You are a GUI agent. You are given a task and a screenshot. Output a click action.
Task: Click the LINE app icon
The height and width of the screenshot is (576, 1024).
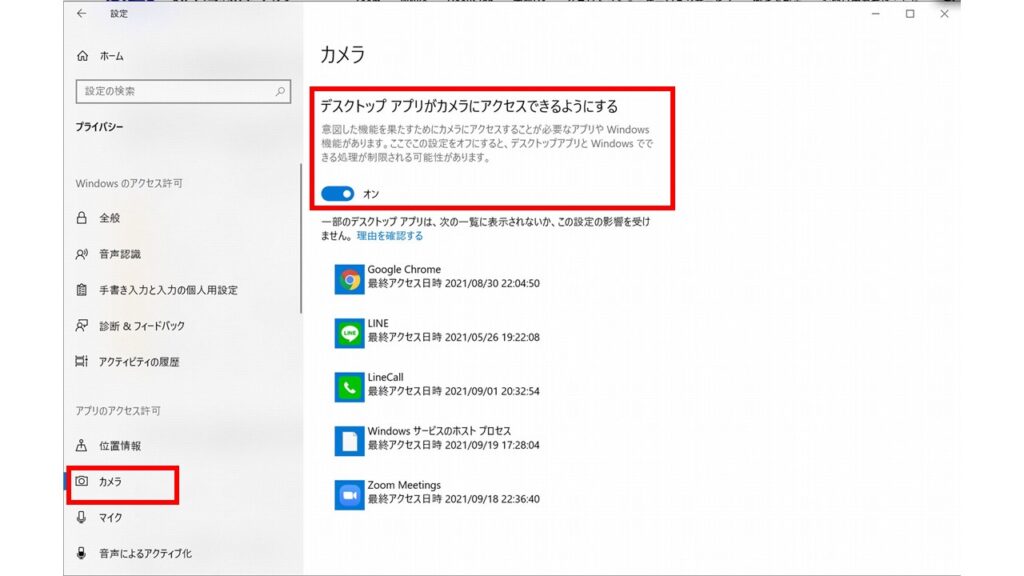tap(350, 333)
